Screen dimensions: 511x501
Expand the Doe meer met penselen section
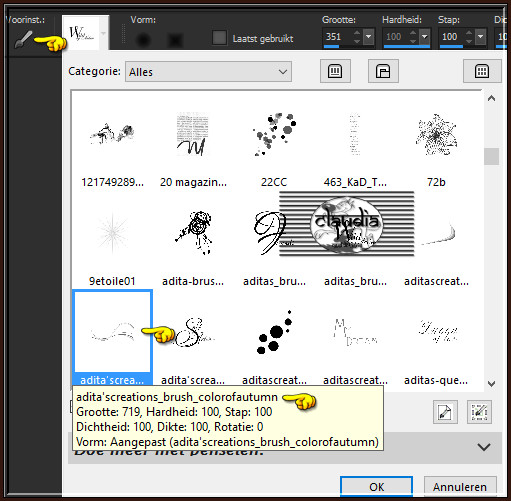(484, 447)
